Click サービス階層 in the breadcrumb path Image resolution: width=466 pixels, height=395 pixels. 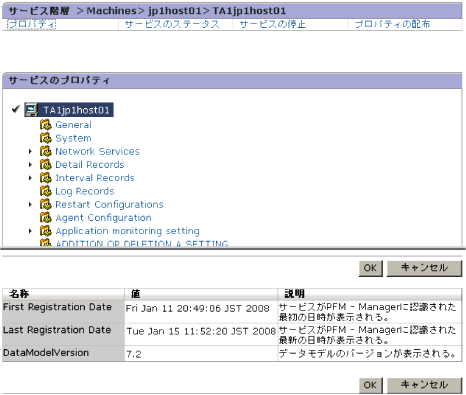pyautogui.click(x=39, y=11)
